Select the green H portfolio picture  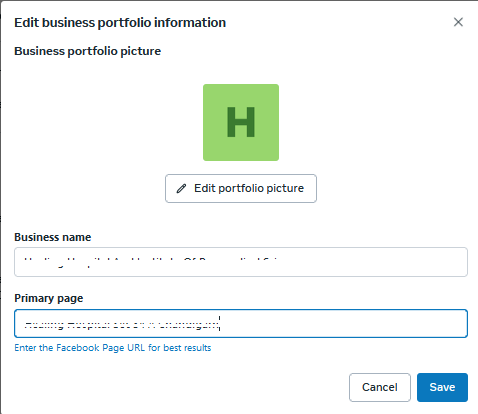point(241,122)
